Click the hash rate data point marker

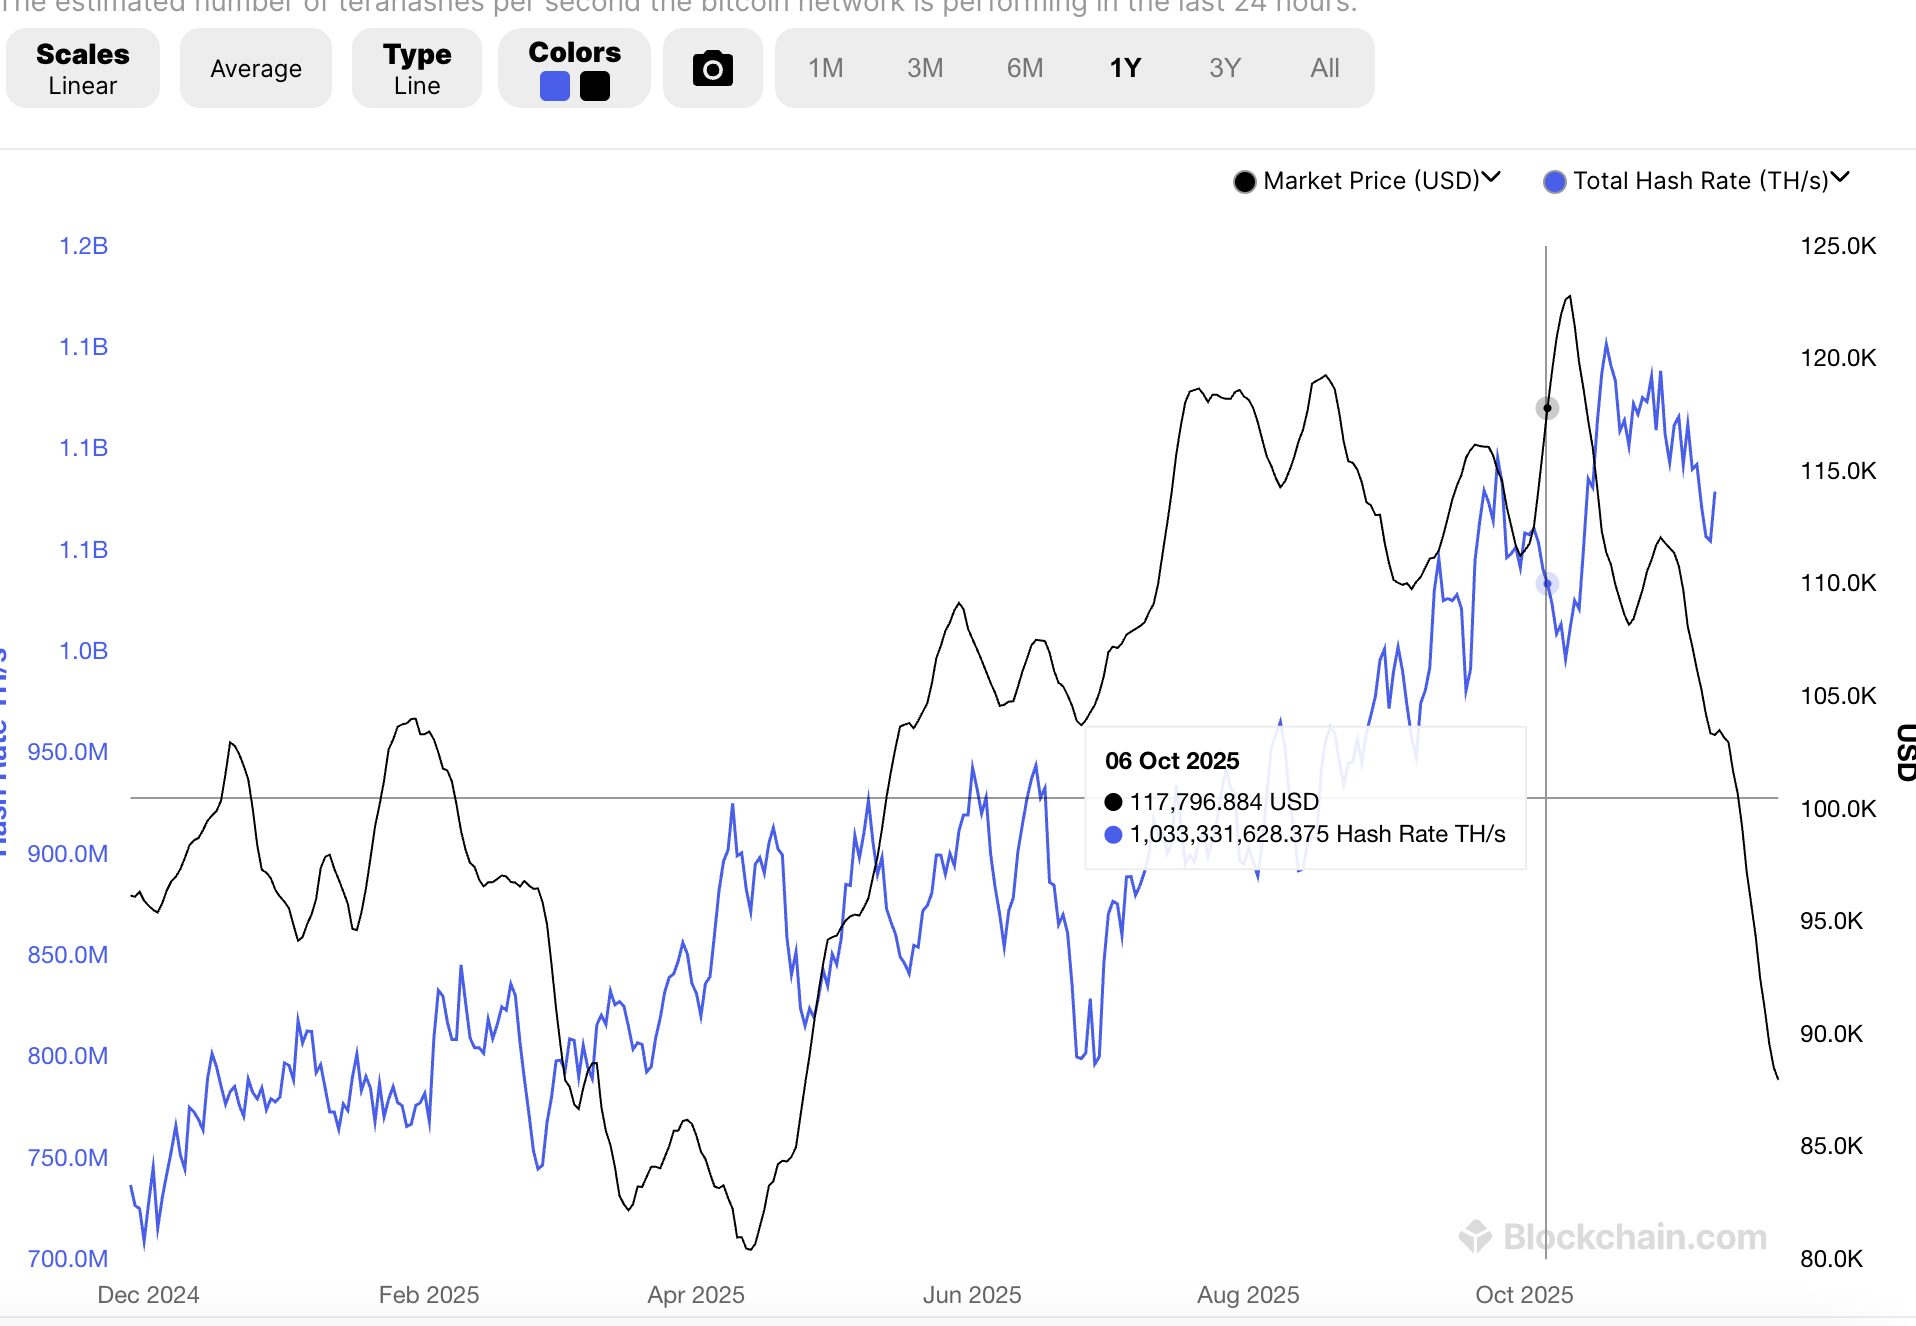point(1547,584)
